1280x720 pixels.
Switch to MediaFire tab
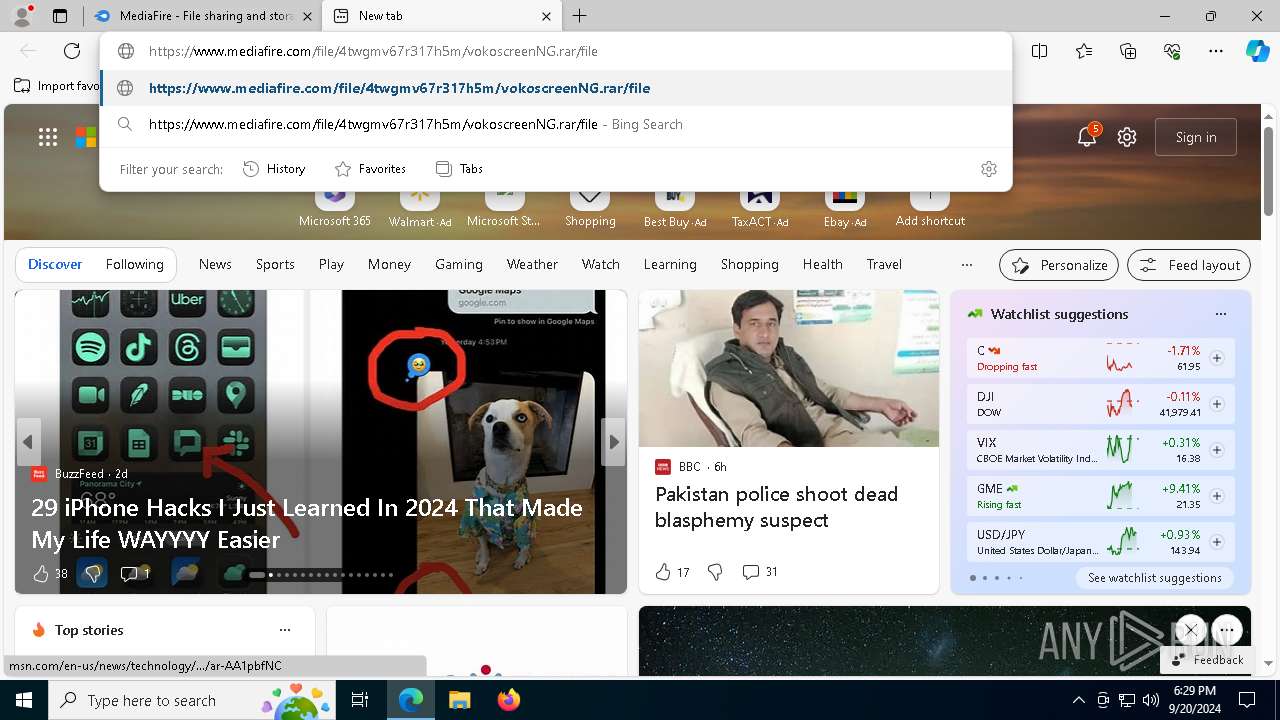201,16
